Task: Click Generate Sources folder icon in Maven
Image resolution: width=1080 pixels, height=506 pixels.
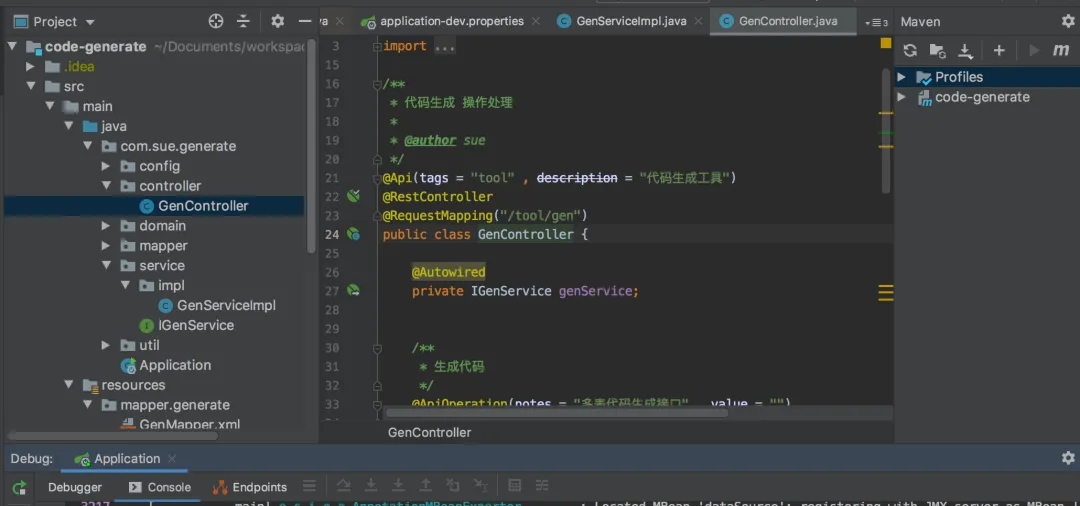Action: (x=937, y=51)
